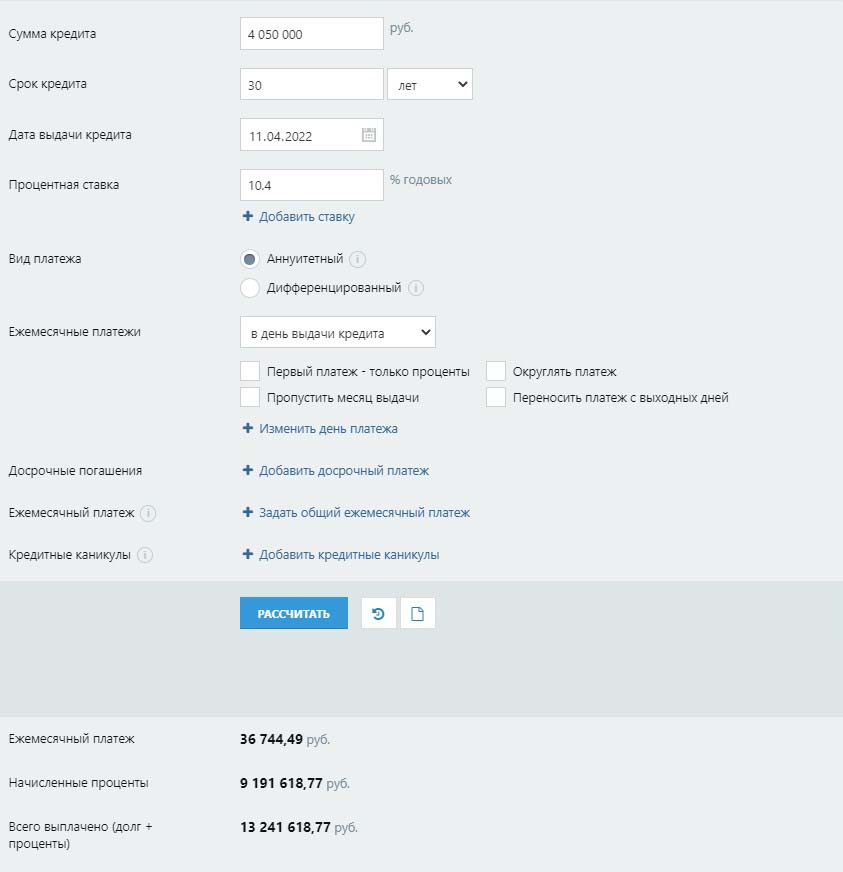The width and height of the screenshot is (843, 872).
Task: Click the Добавить досрочный платеж link
Action: (343, 471)
